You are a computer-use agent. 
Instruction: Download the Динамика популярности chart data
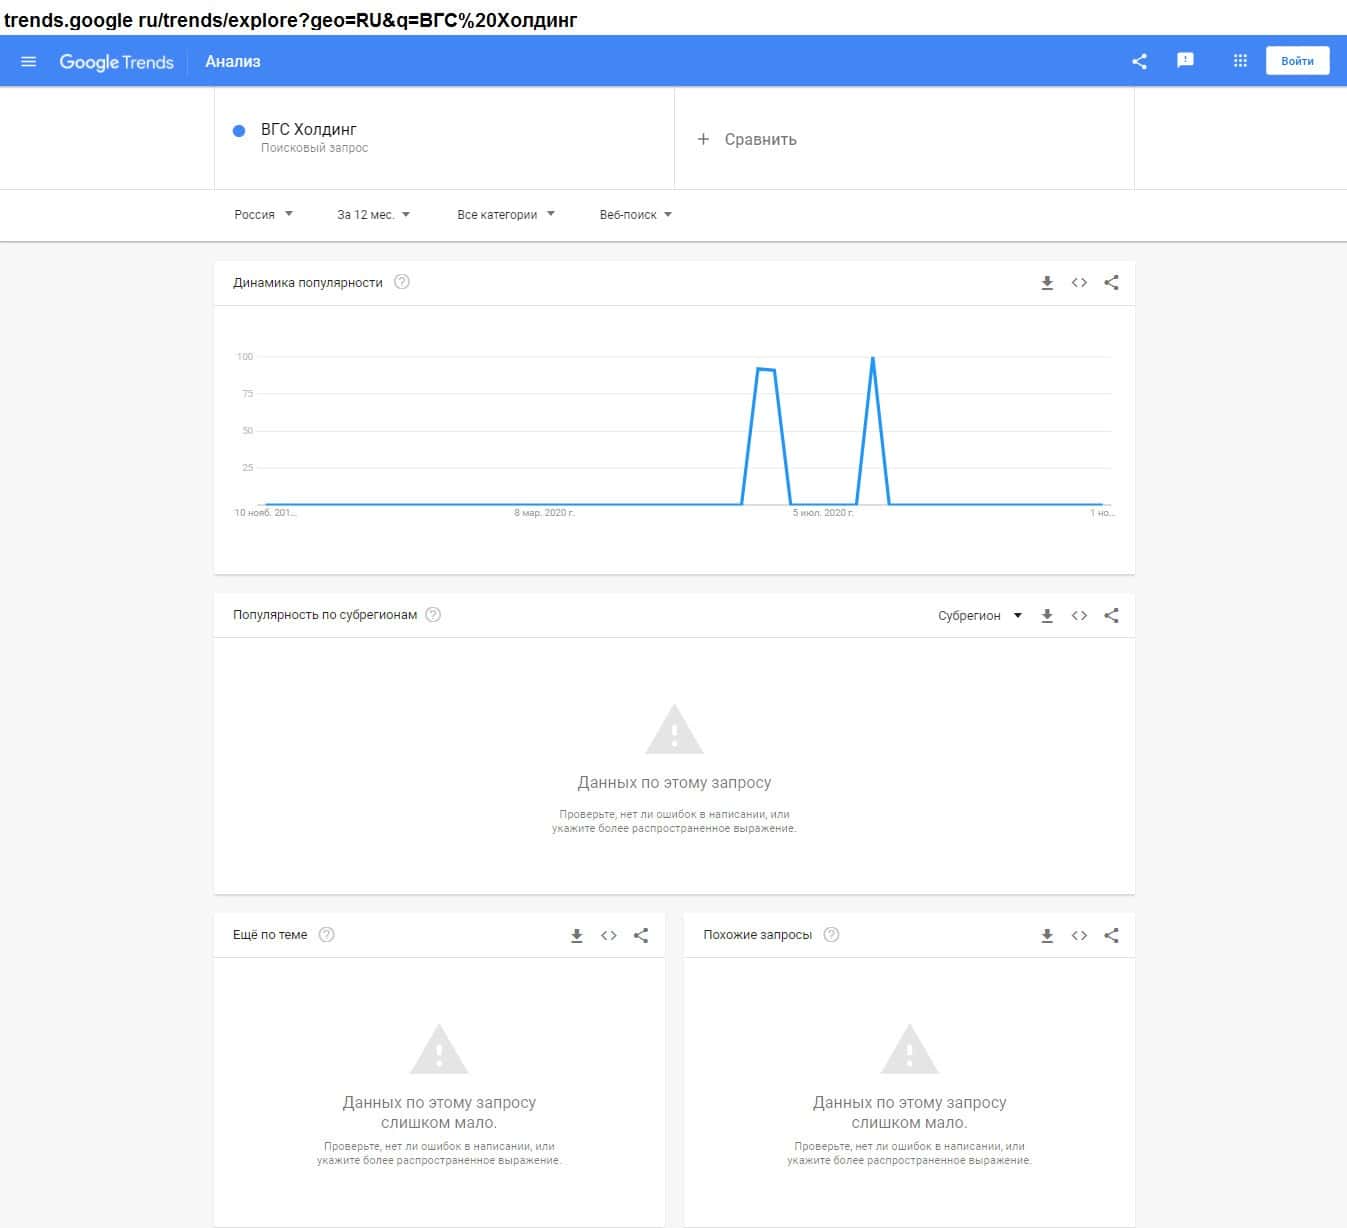[1047, 283]
